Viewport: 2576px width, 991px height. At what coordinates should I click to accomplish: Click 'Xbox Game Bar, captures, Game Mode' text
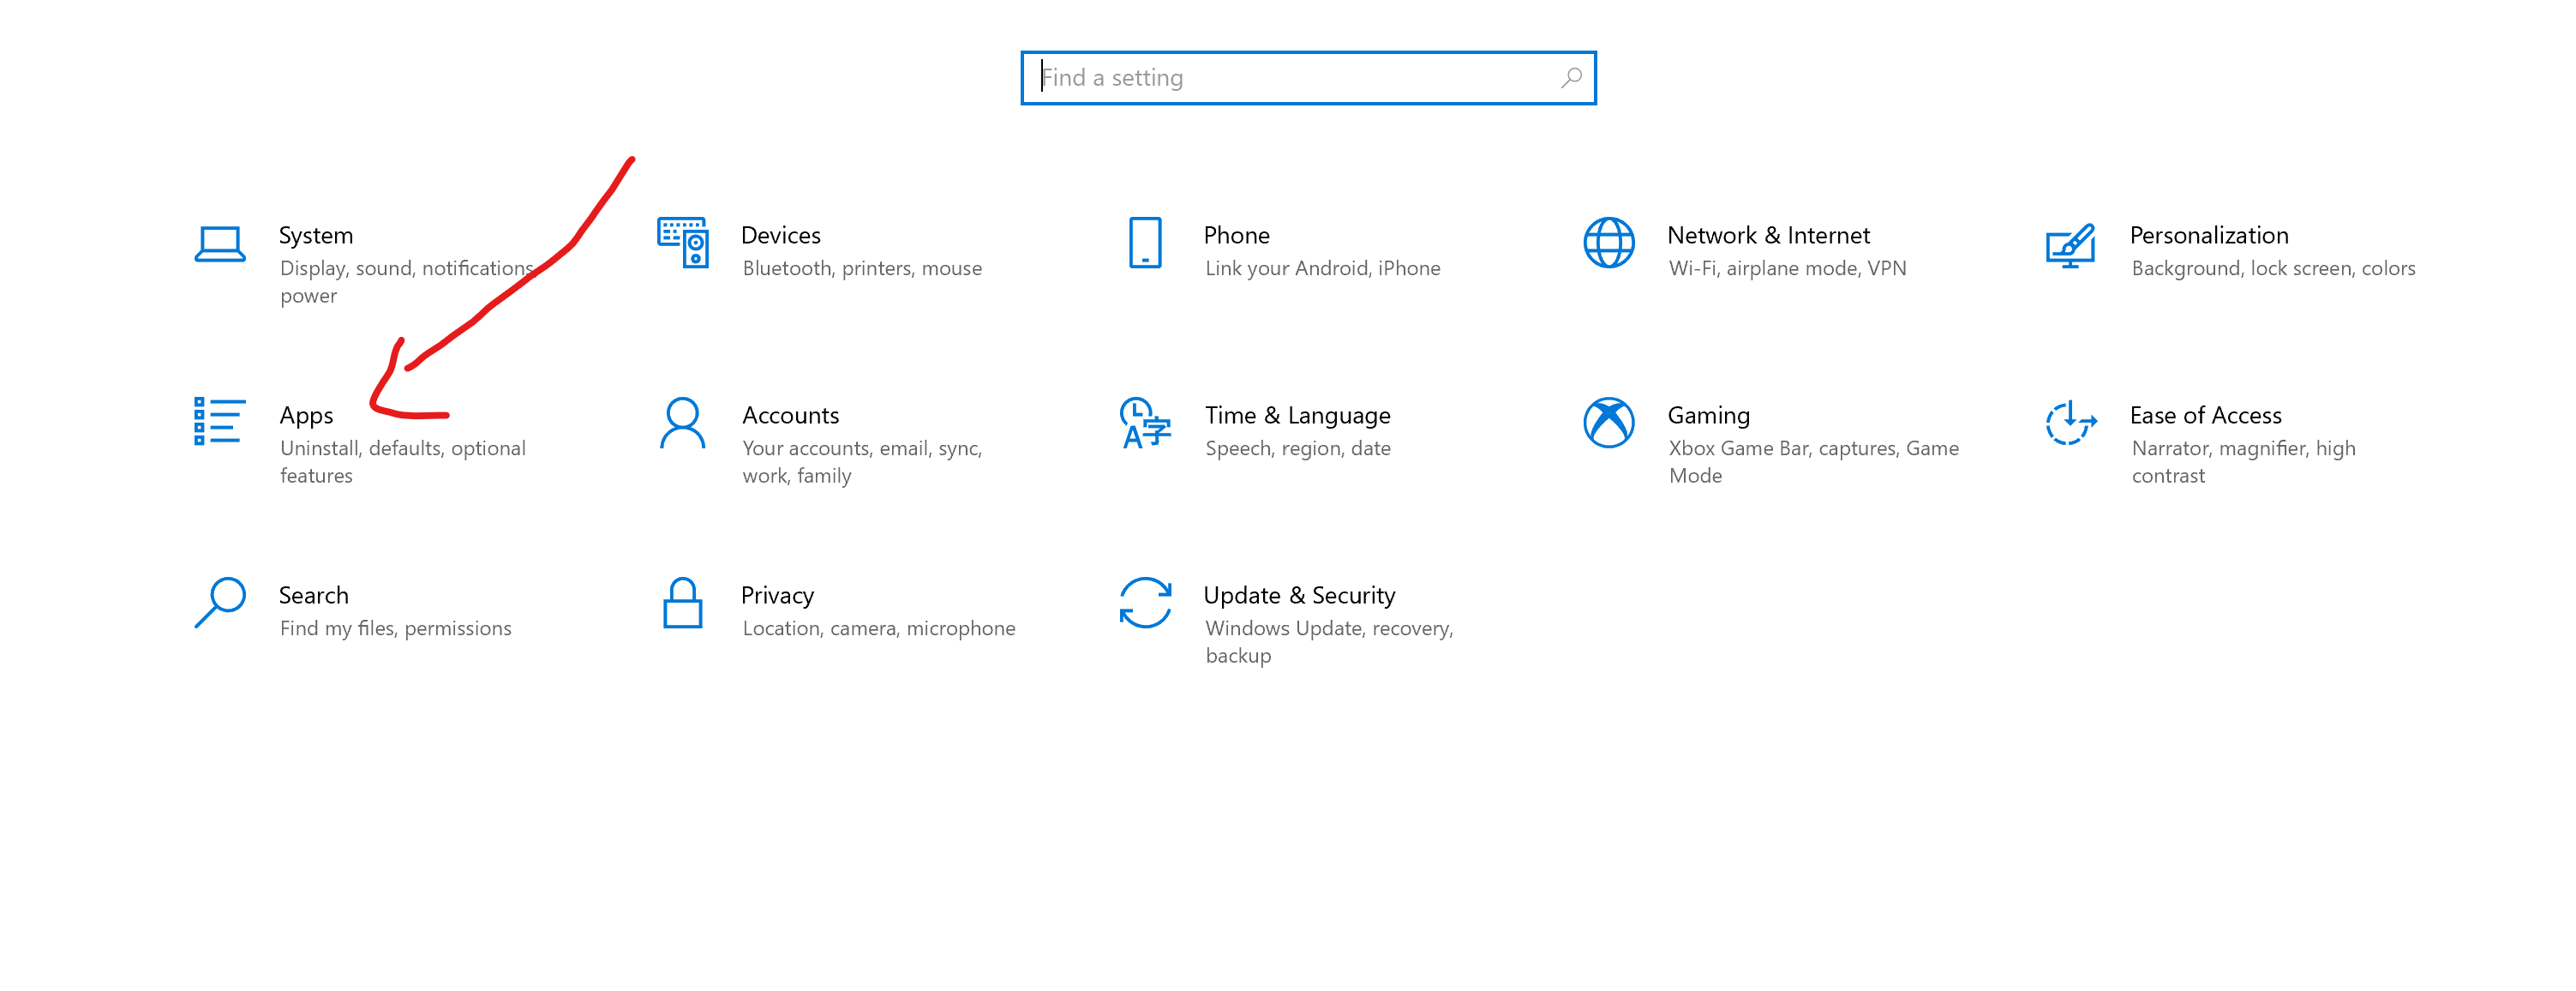[x=1813, y=462]
